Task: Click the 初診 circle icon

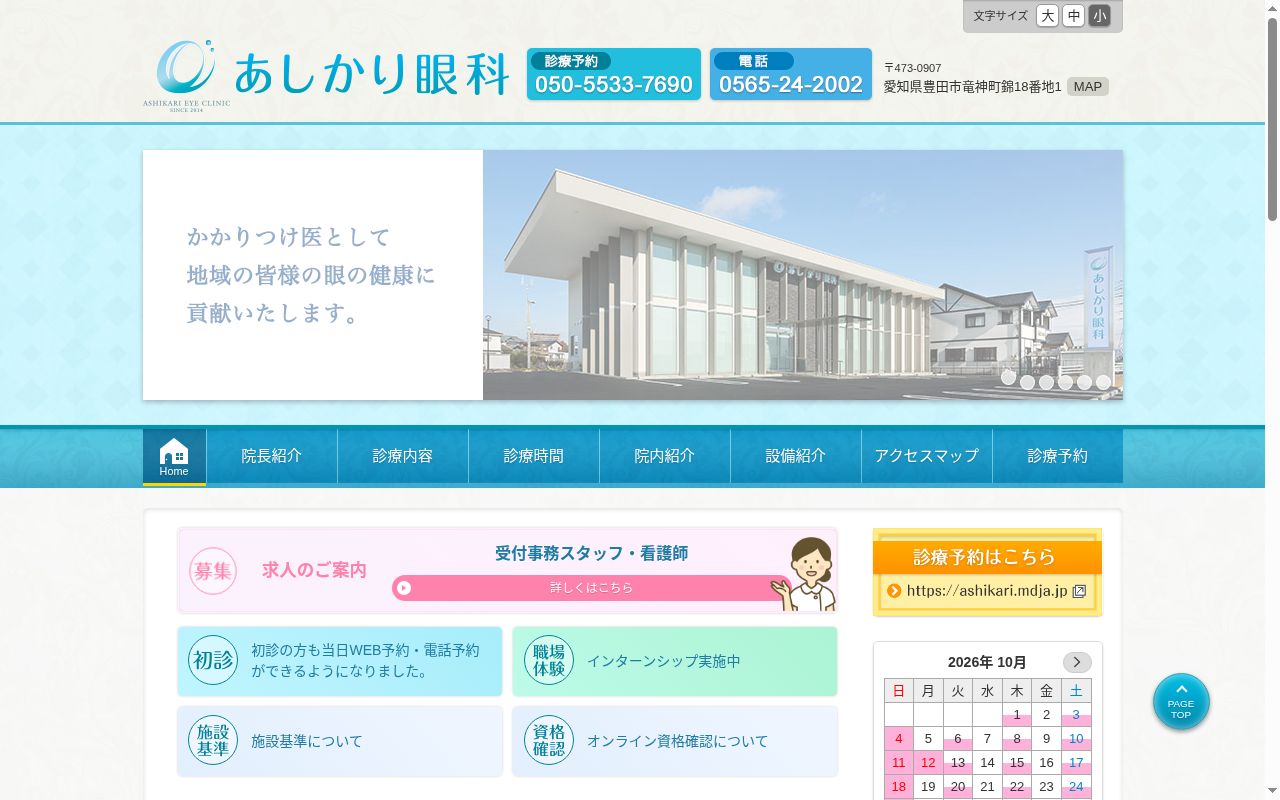Action: 213,661
